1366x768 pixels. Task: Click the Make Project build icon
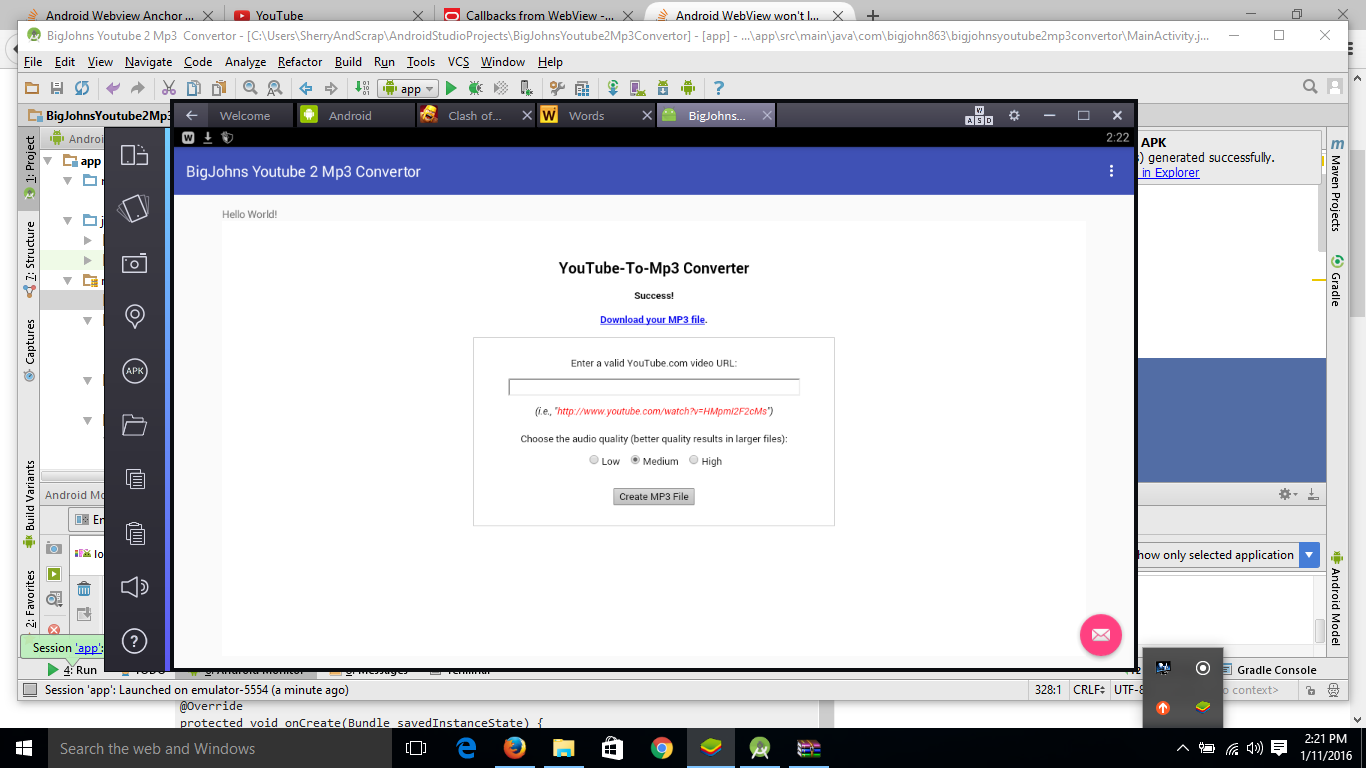[x=360, y=88]
